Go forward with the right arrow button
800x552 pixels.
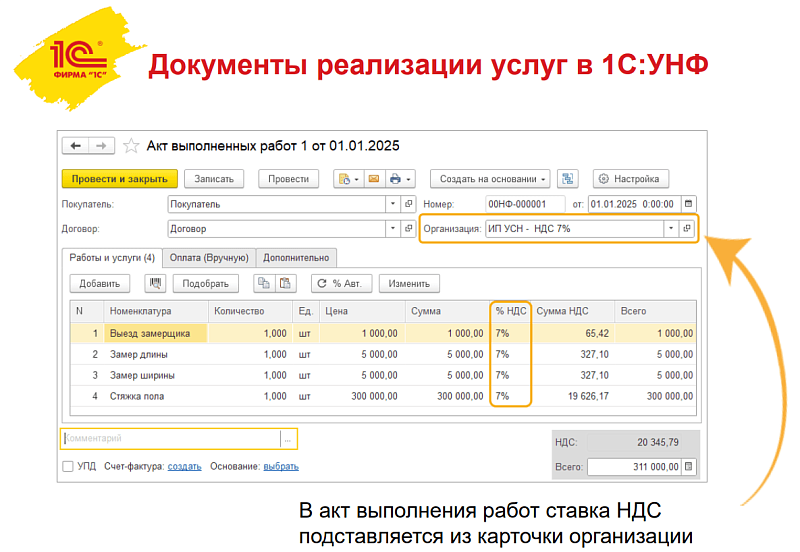click(x=102, y=146)
